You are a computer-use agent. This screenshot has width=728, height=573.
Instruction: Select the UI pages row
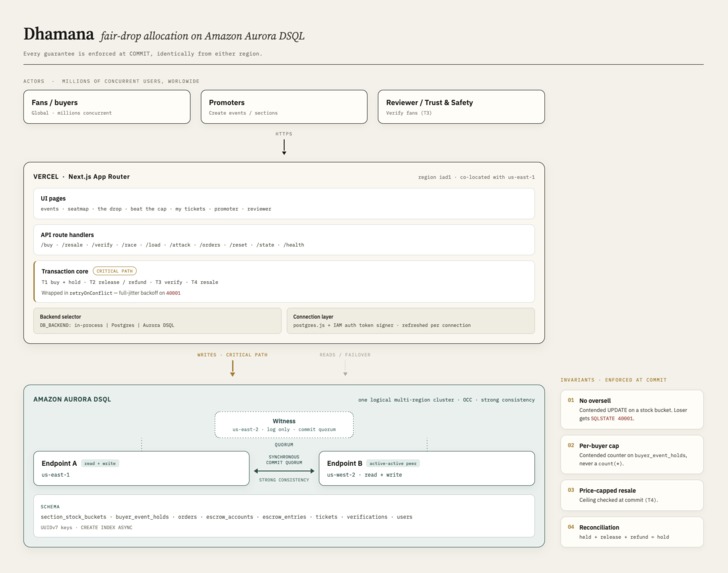pyautogui.click(x=284, y=203)
